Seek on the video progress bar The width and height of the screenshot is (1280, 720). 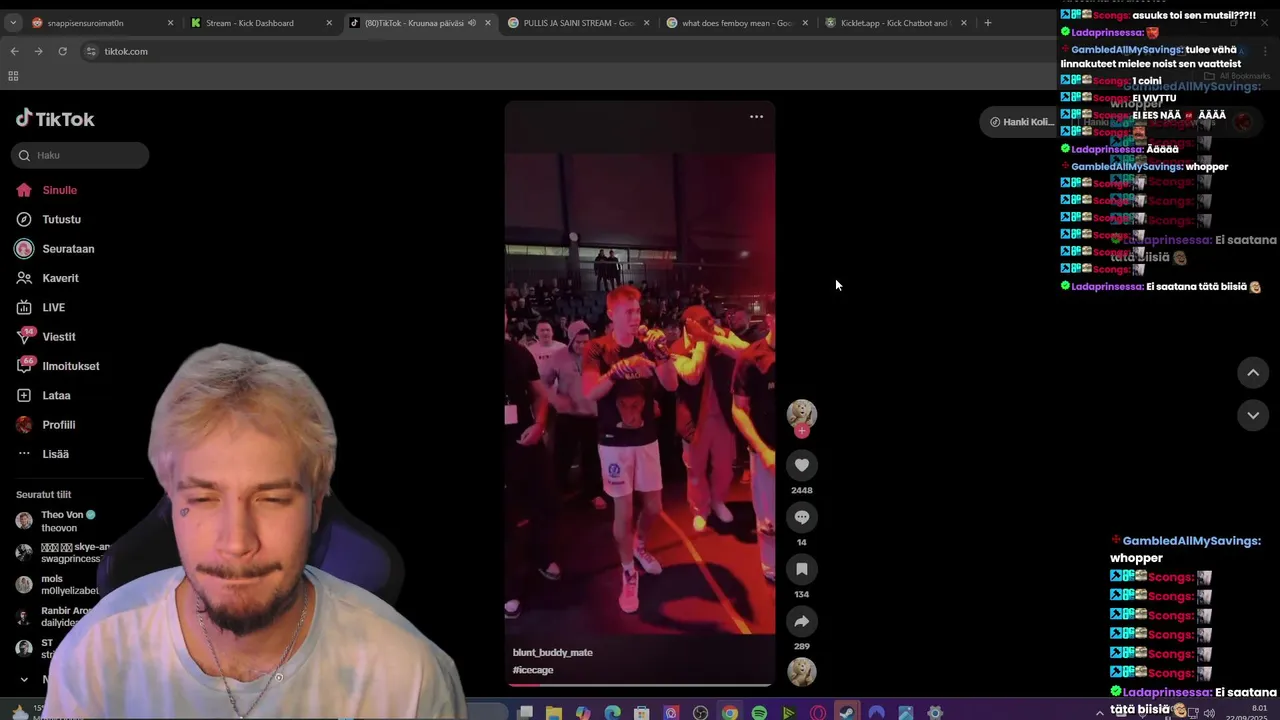click(x=640, y=685)
